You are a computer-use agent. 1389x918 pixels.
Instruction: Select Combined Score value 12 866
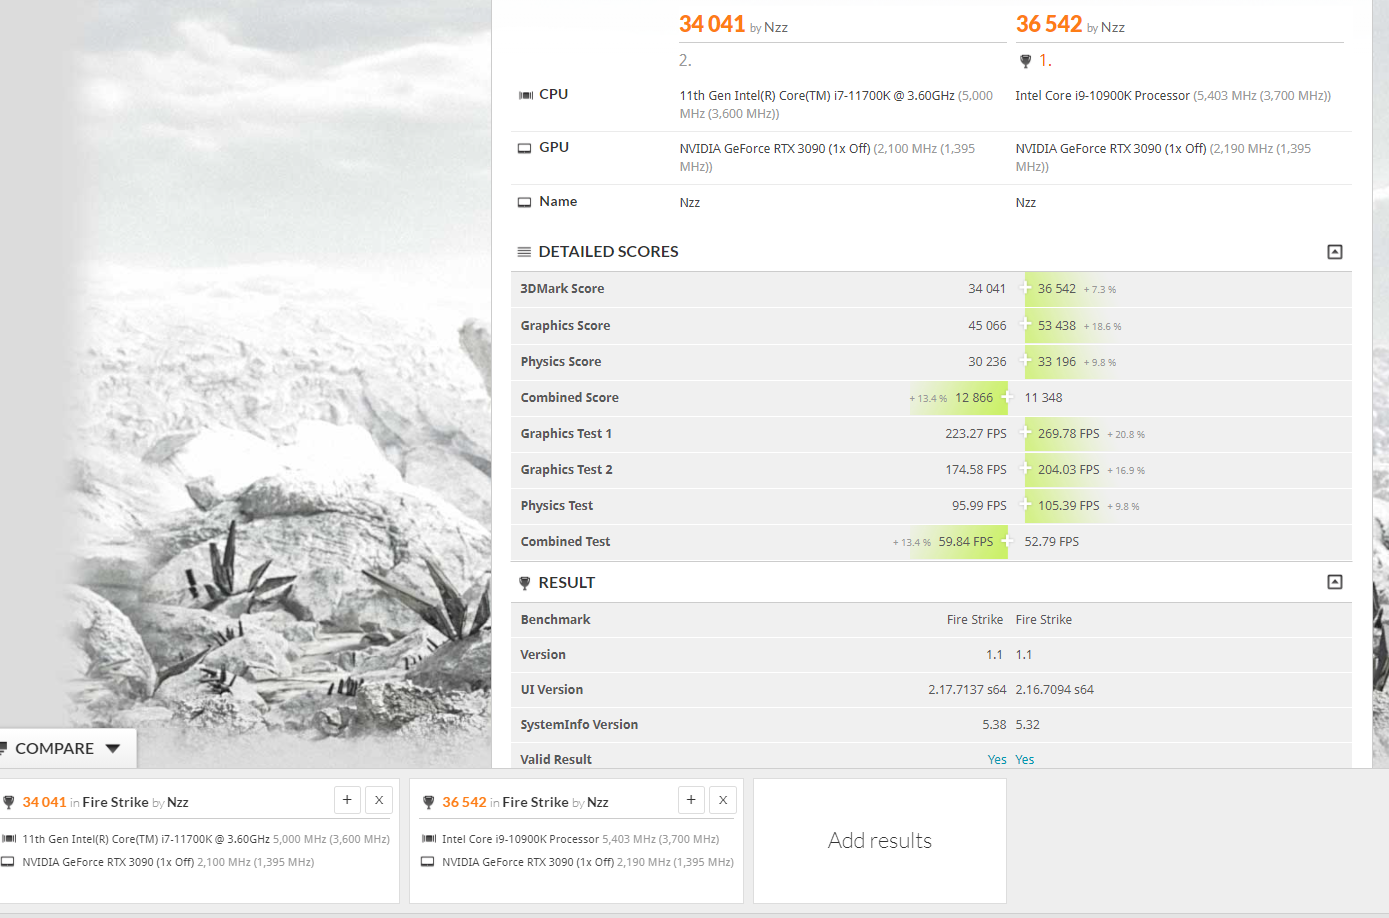[x=974, y=398]
